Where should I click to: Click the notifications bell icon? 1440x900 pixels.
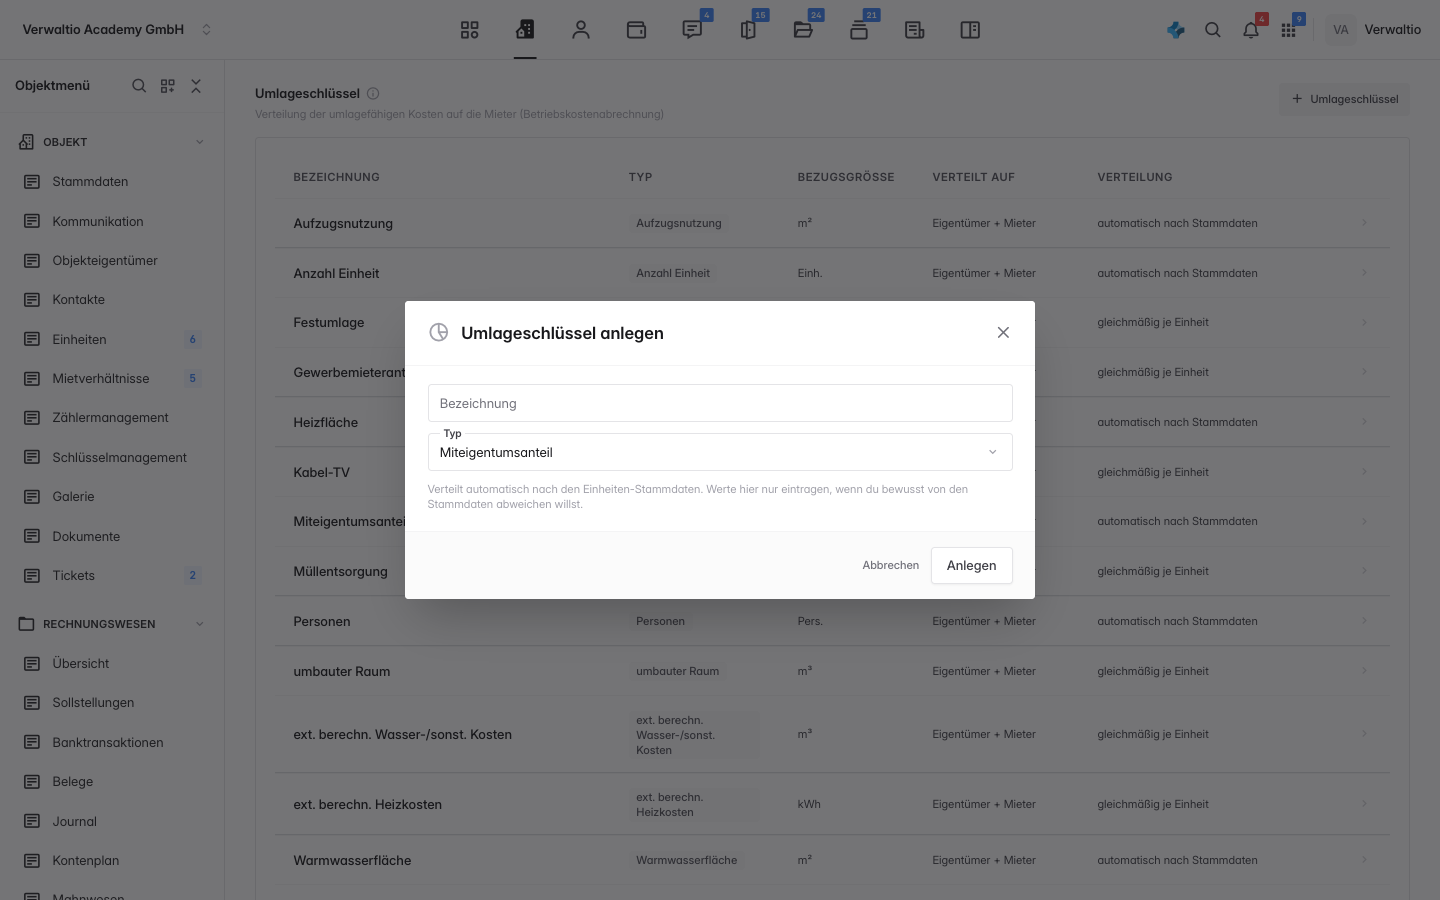tap(1251, 30)
